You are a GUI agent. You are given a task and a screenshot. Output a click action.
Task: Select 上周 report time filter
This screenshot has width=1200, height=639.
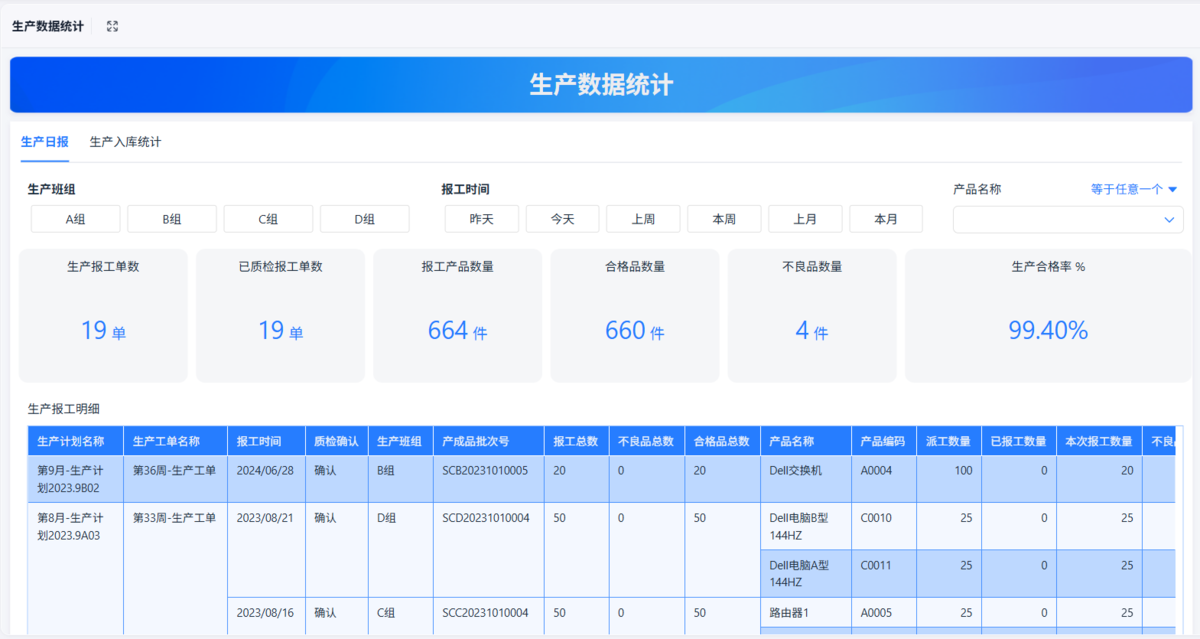coord(644,219)
